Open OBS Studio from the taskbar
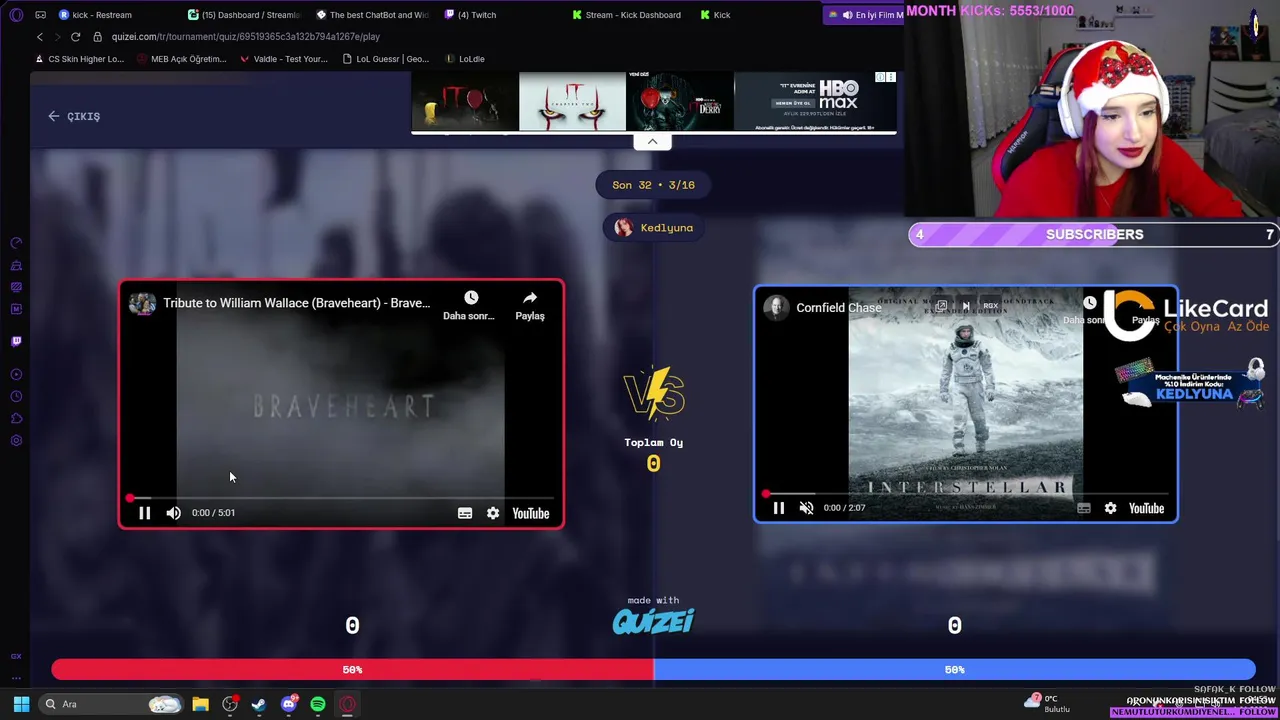 [230, 704]
